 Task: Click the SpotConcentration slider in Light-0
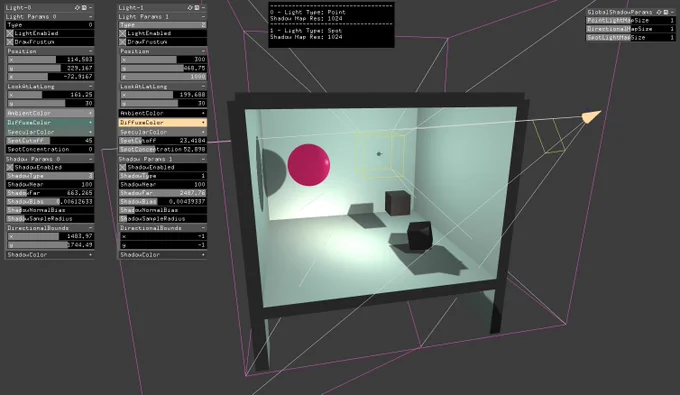click(x=50, y=150)
